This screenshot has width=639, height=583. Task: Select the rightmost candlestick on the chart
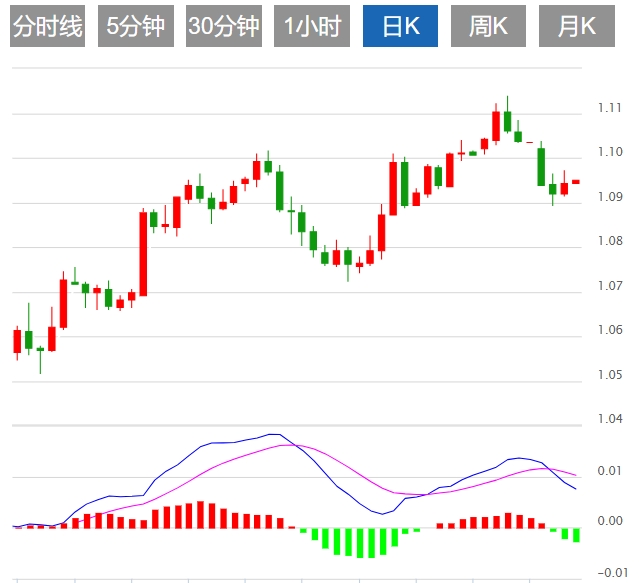point(576,182)
